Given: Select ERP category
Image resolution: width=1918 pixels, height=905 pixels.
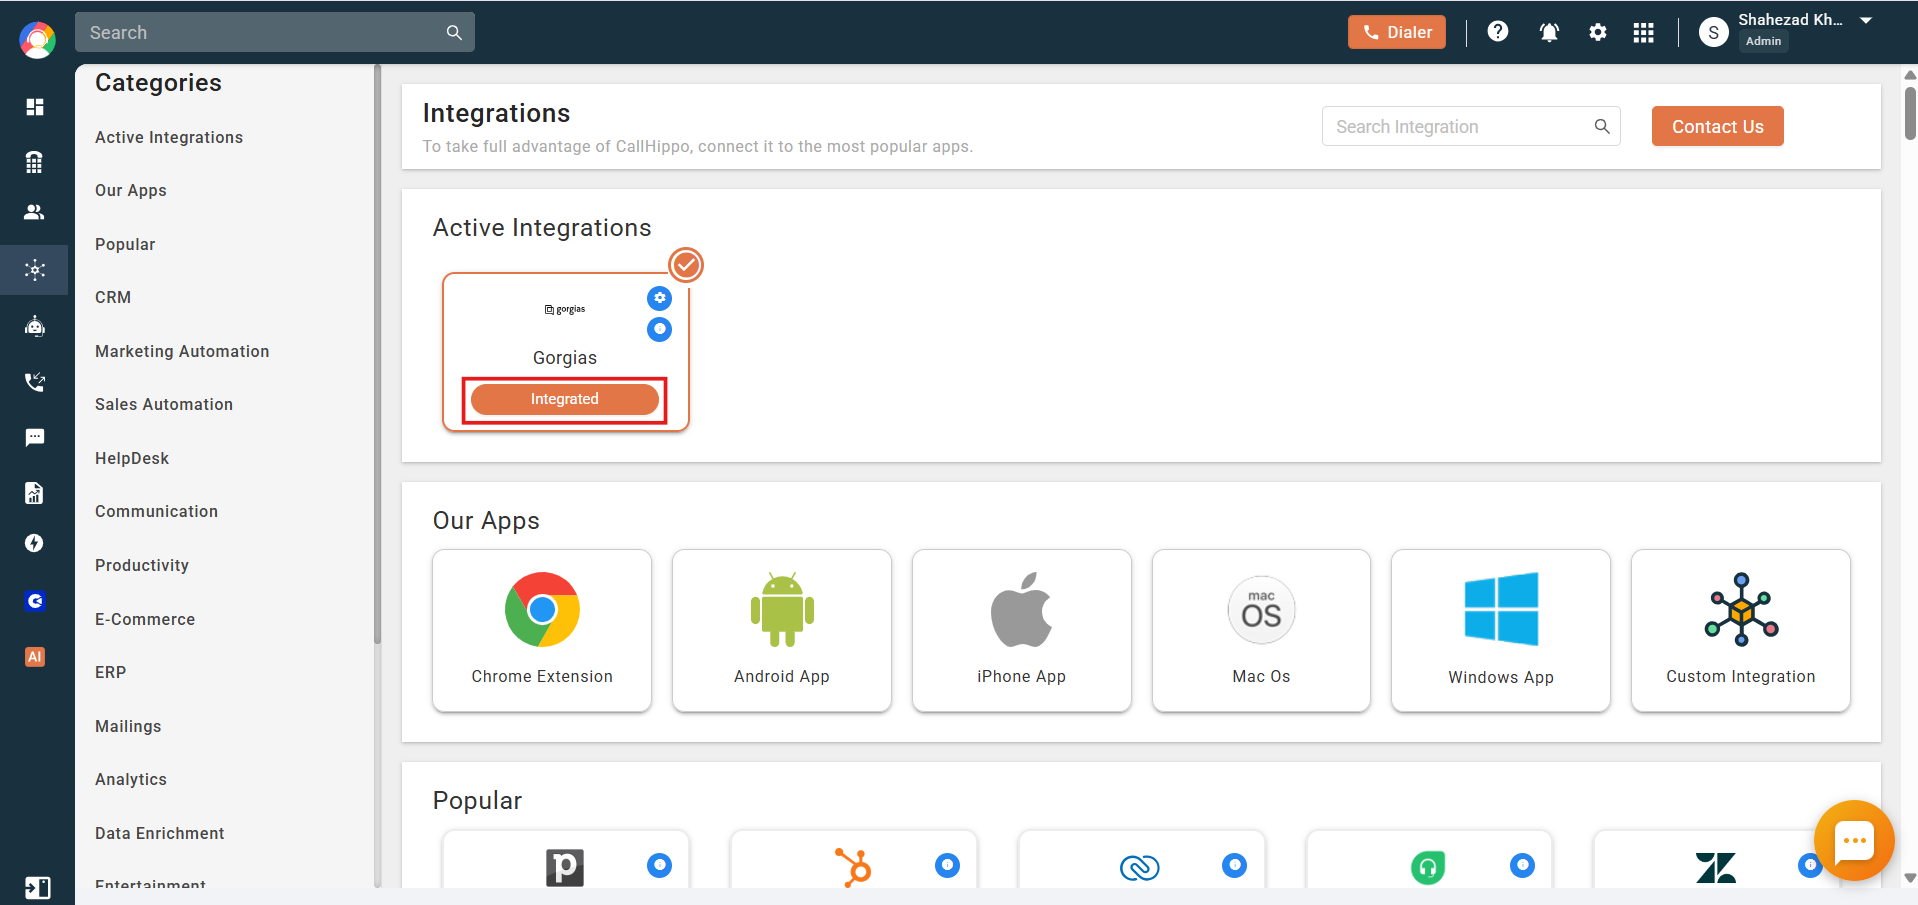Looking at the screenshot, I should pyautogui.click(x=111, y=672).
